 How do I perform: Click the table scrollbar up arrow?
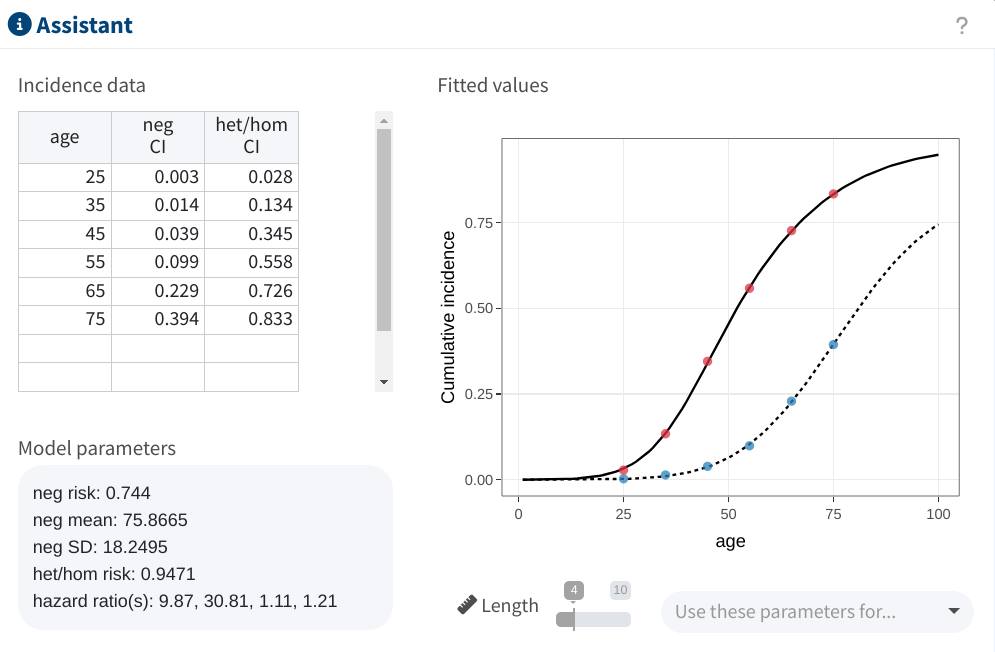pos(383,121)
